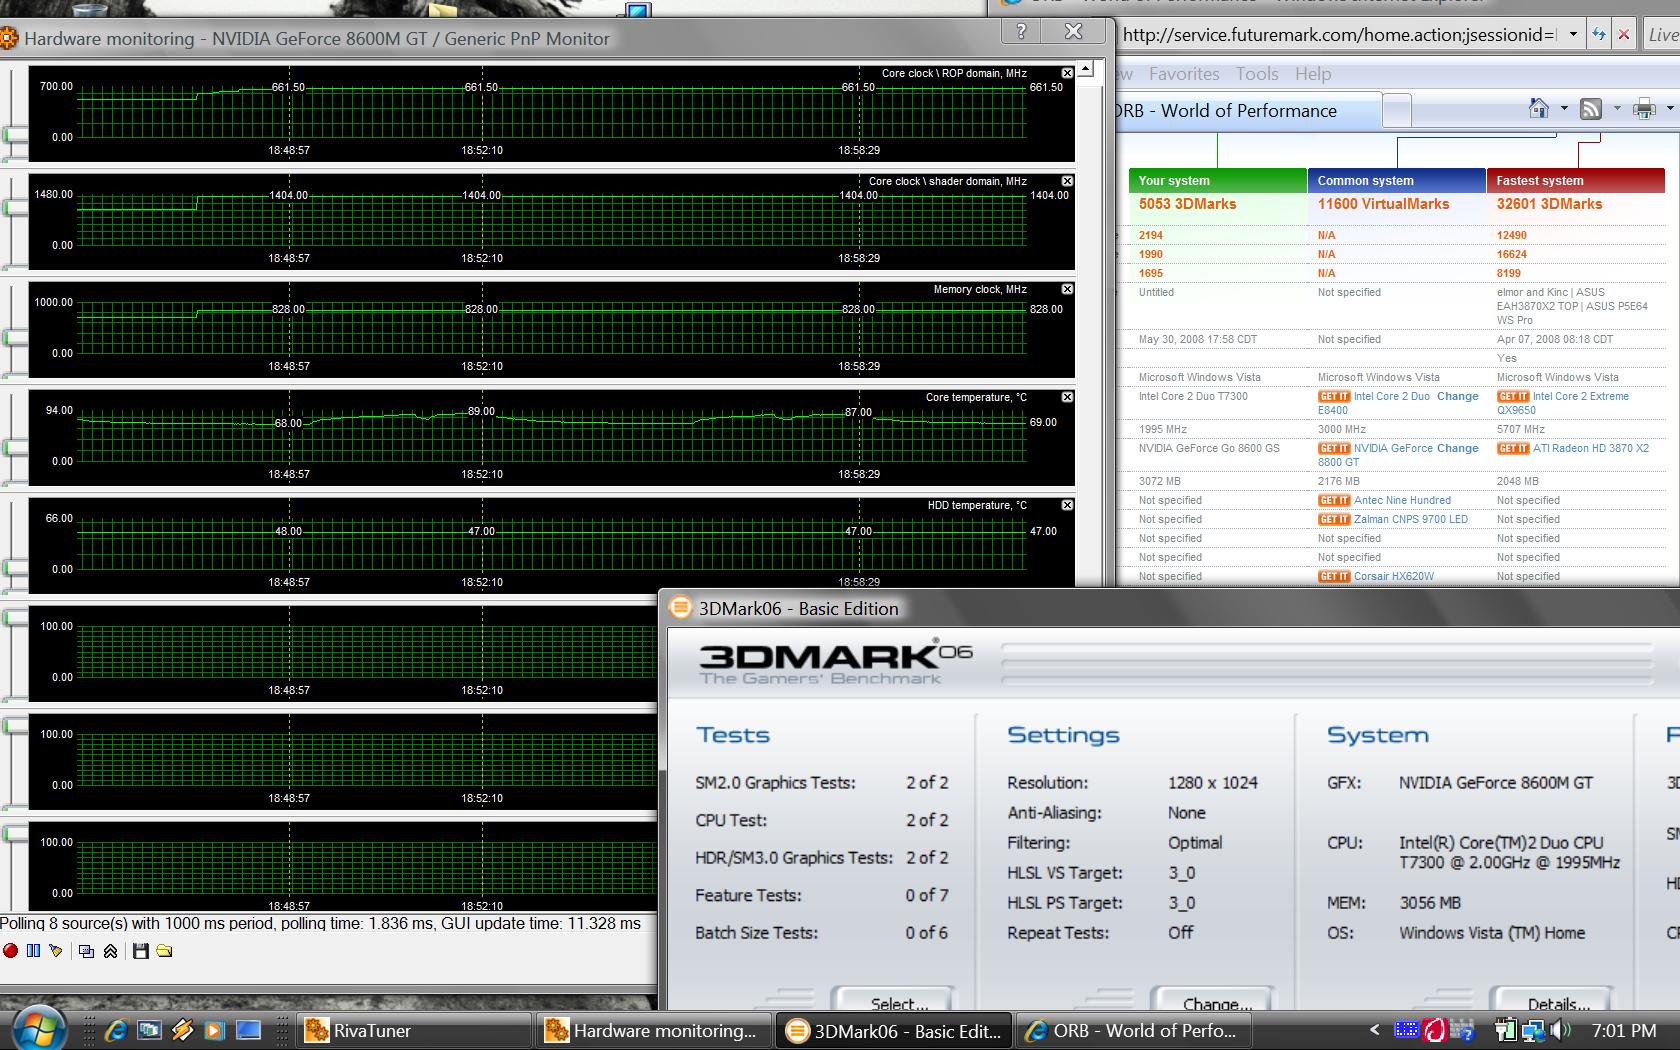Save monitoring log with floppy disk icon
The width and height of the screenshot is (1680, 1050).
coord(140,951)
